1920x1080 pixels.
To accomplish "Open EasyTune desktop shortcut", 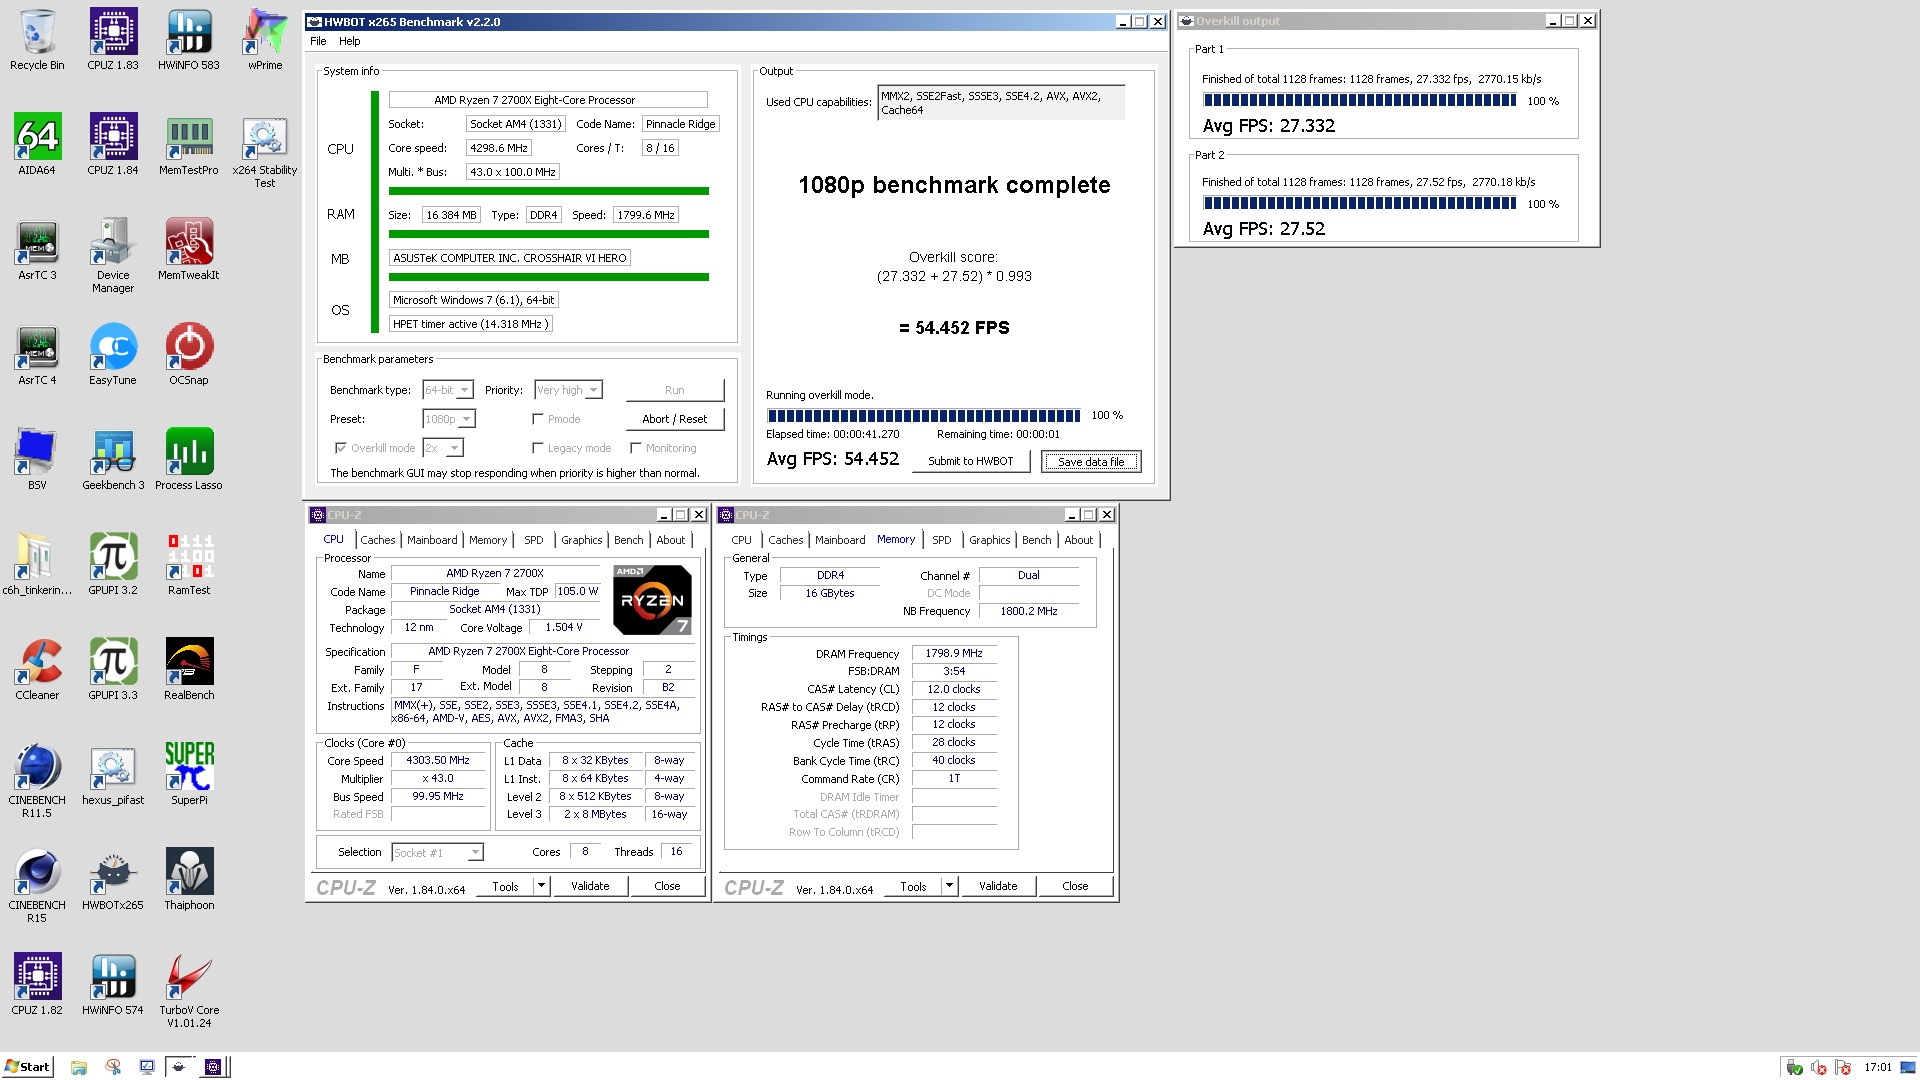I will point(113,355).
